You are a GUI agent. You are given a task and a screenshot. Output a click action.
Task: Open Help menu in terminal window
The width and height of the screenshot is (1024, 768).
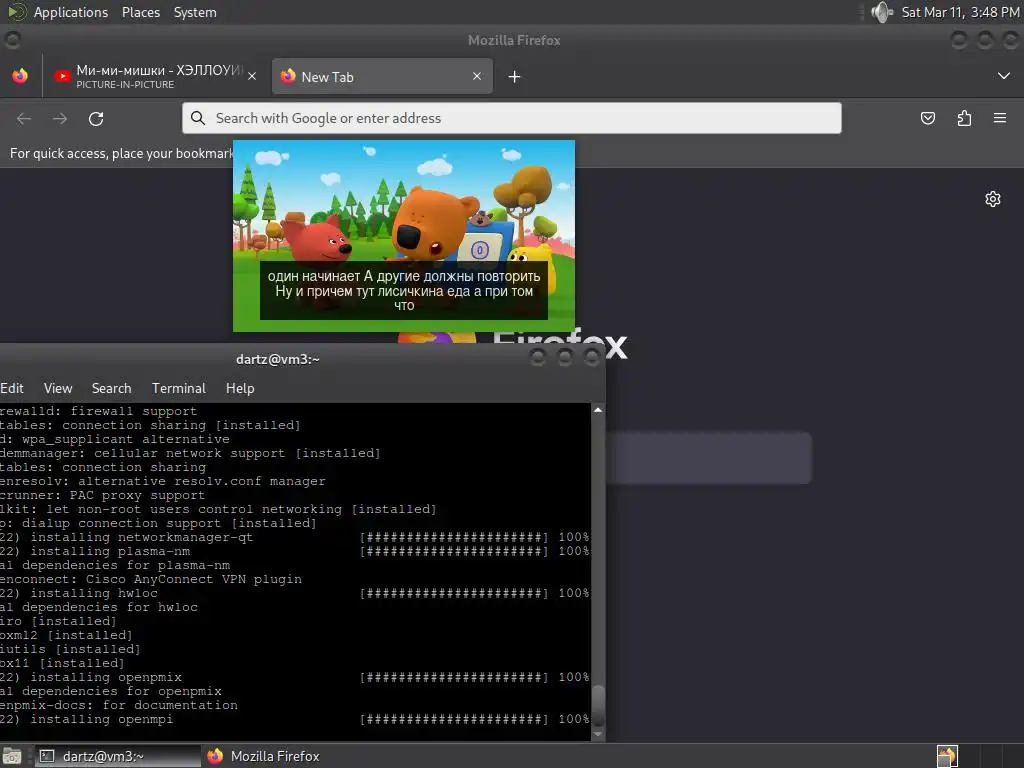(x=240, y=388)
